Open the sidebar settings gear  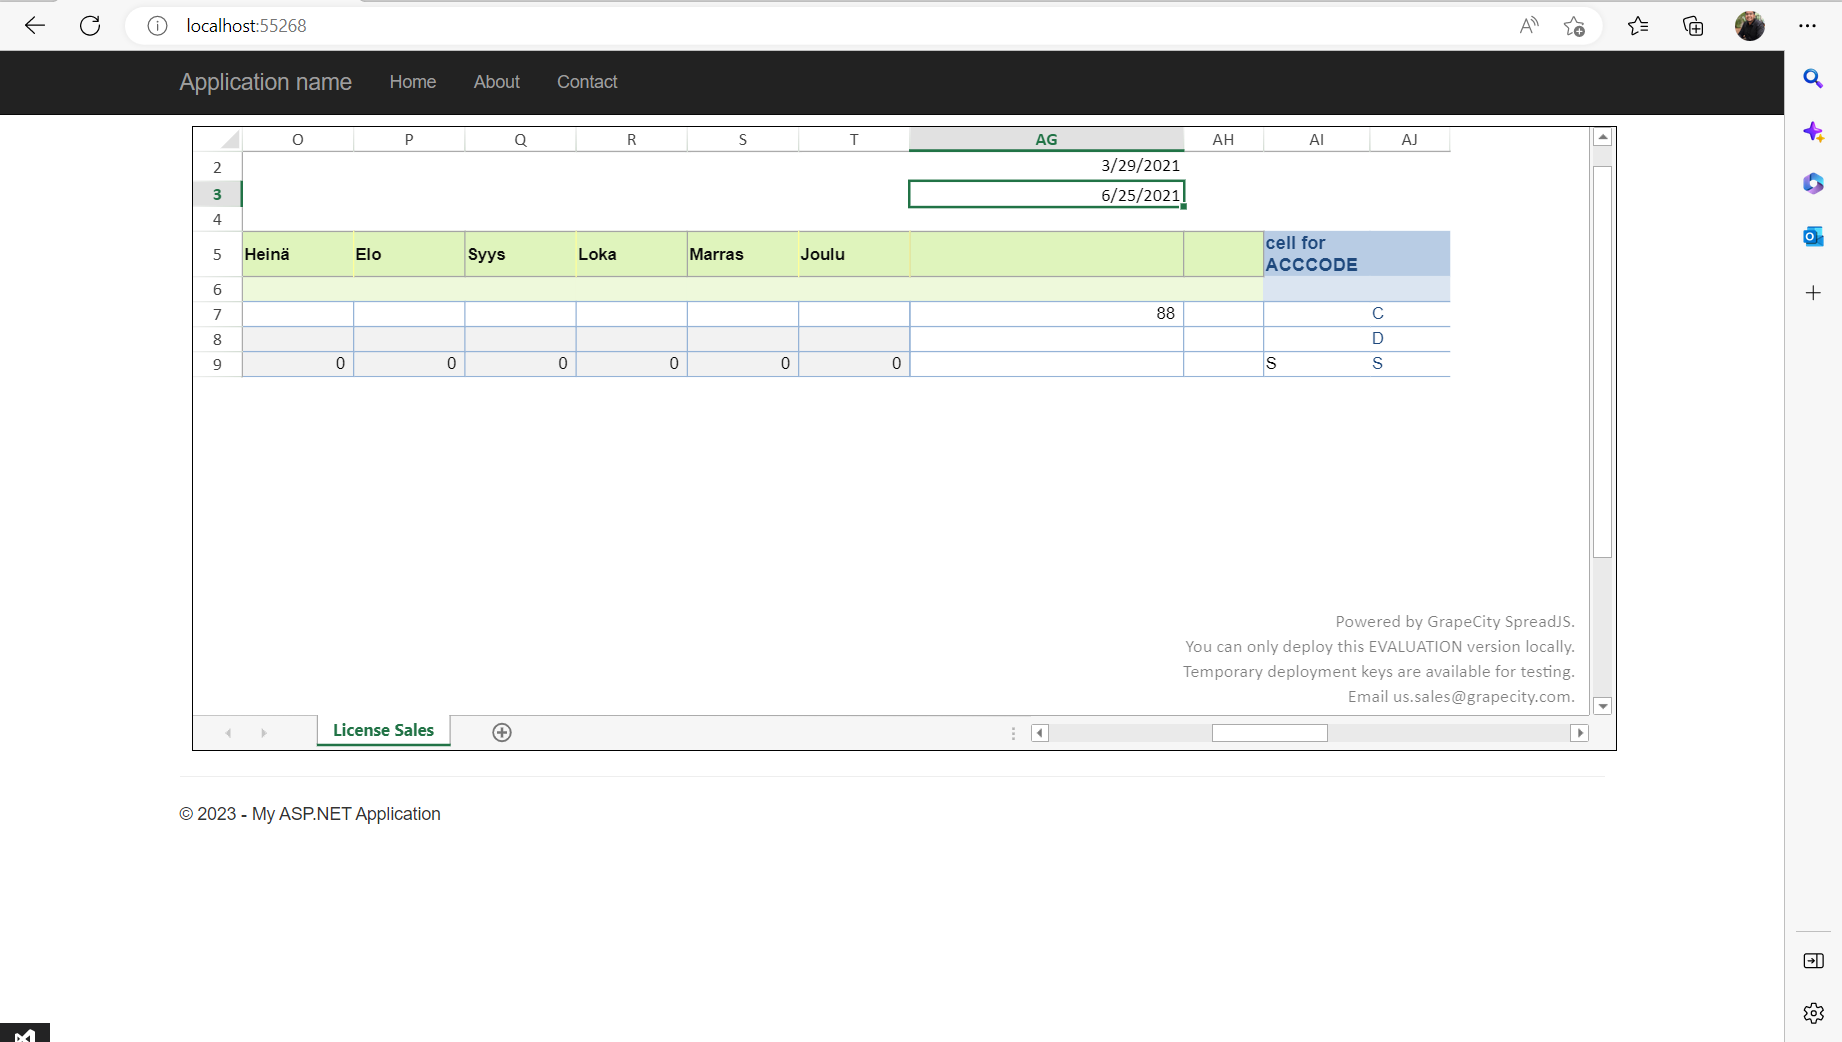pos(1813,1013)
